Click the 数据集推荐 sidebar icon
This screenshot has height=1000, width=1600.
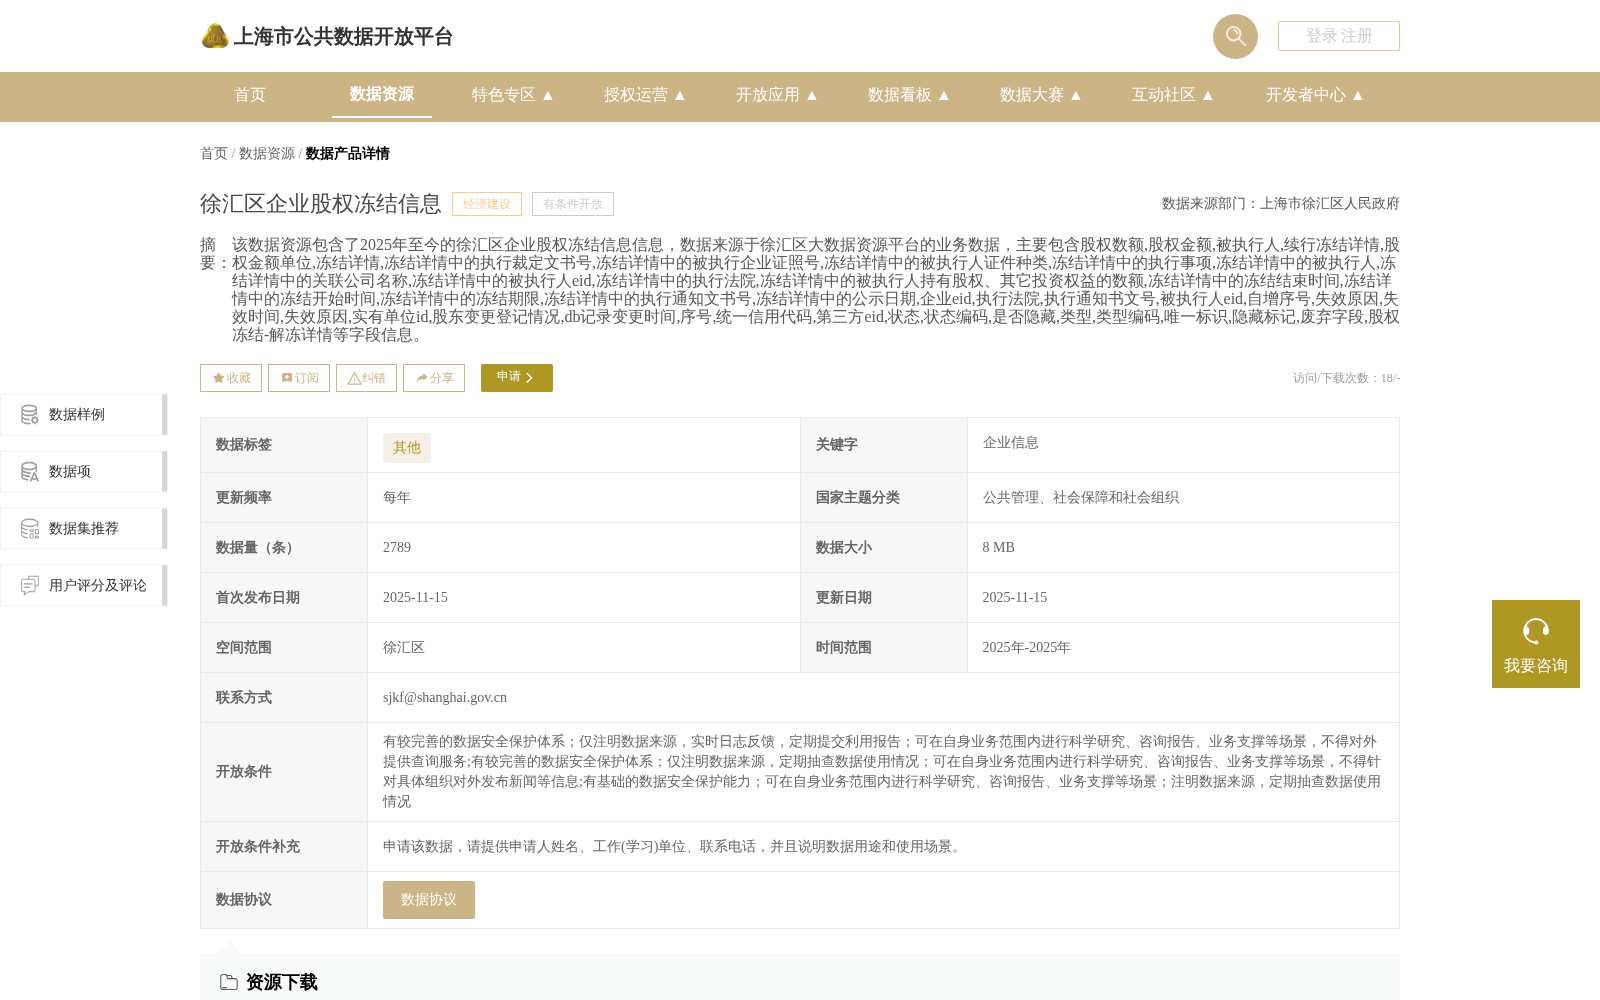click(30, 528)
